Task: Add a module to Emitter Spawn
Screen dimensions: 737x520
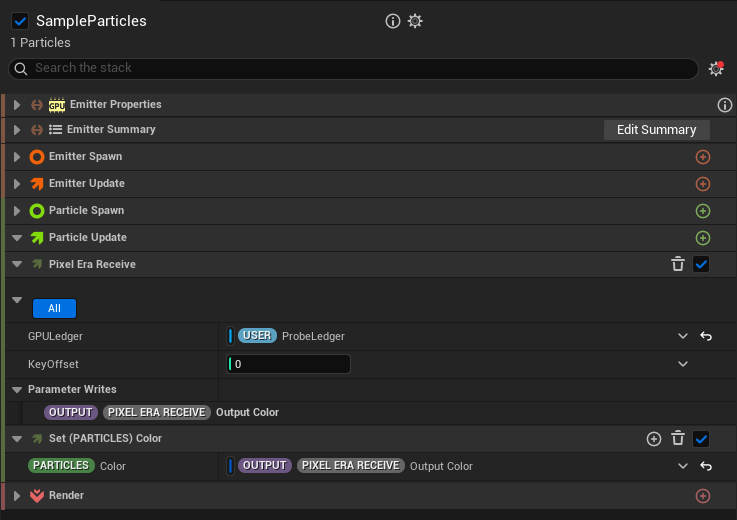Action: pos(703,157)
